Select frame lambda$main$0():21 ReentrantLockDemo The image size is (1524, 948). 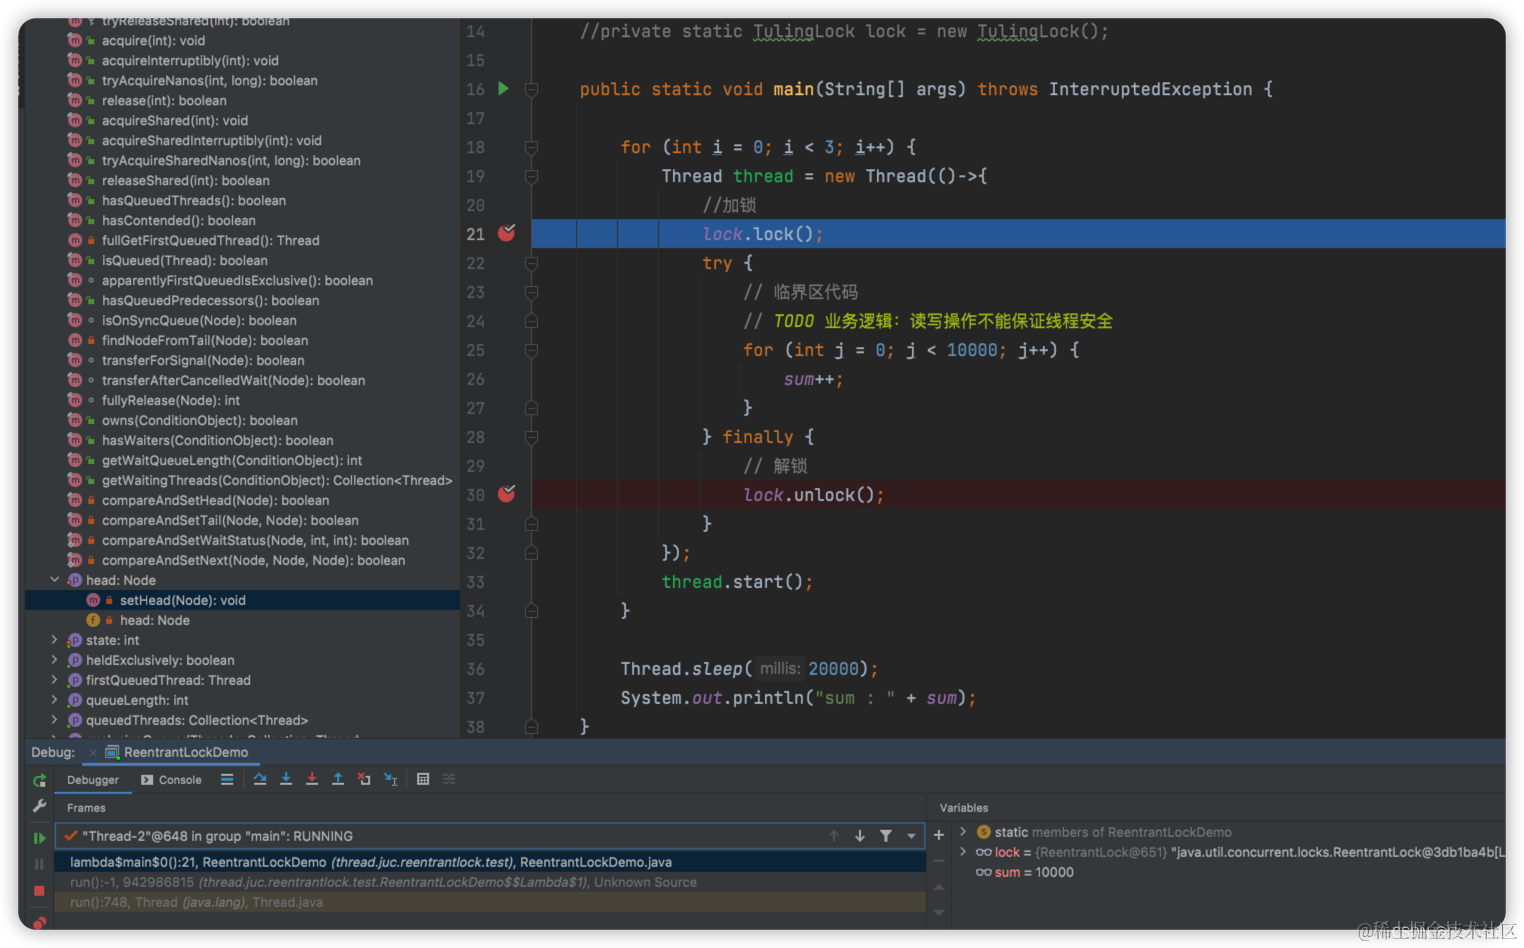(x=490, y=862)
